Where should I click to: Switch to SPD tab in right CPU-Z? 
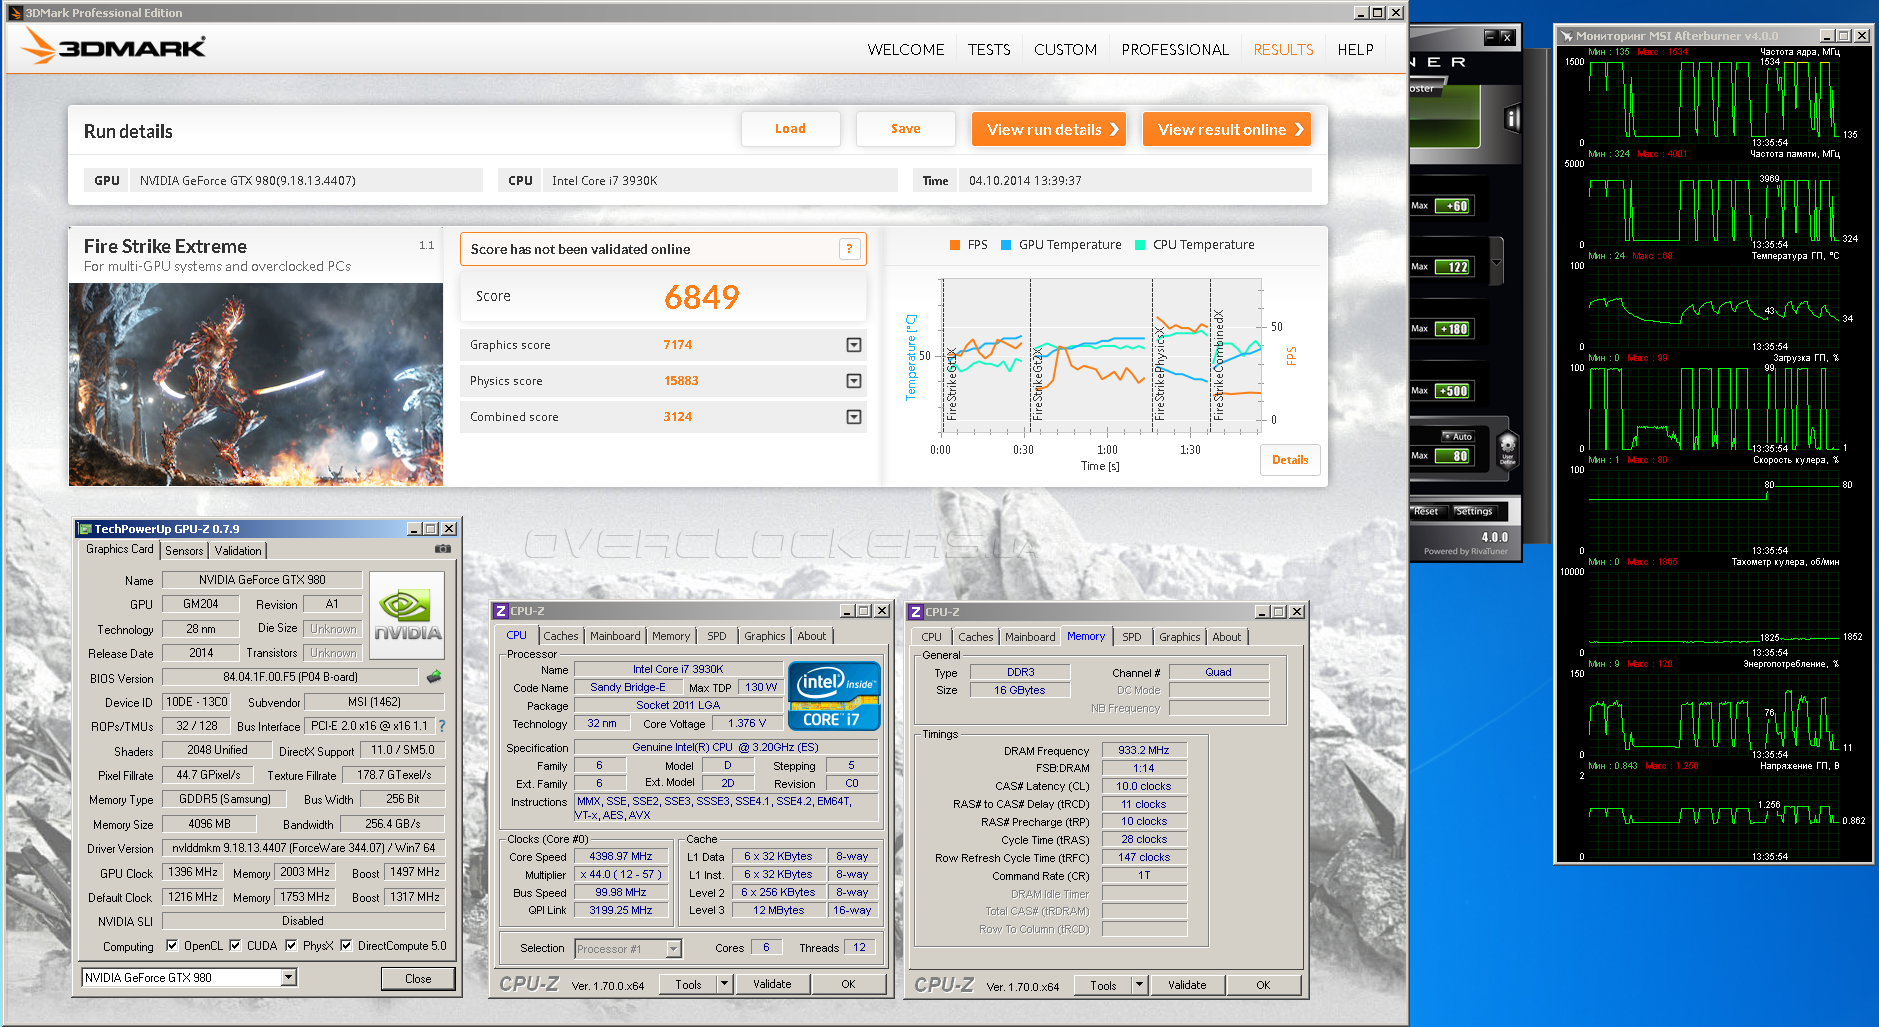1132,637
